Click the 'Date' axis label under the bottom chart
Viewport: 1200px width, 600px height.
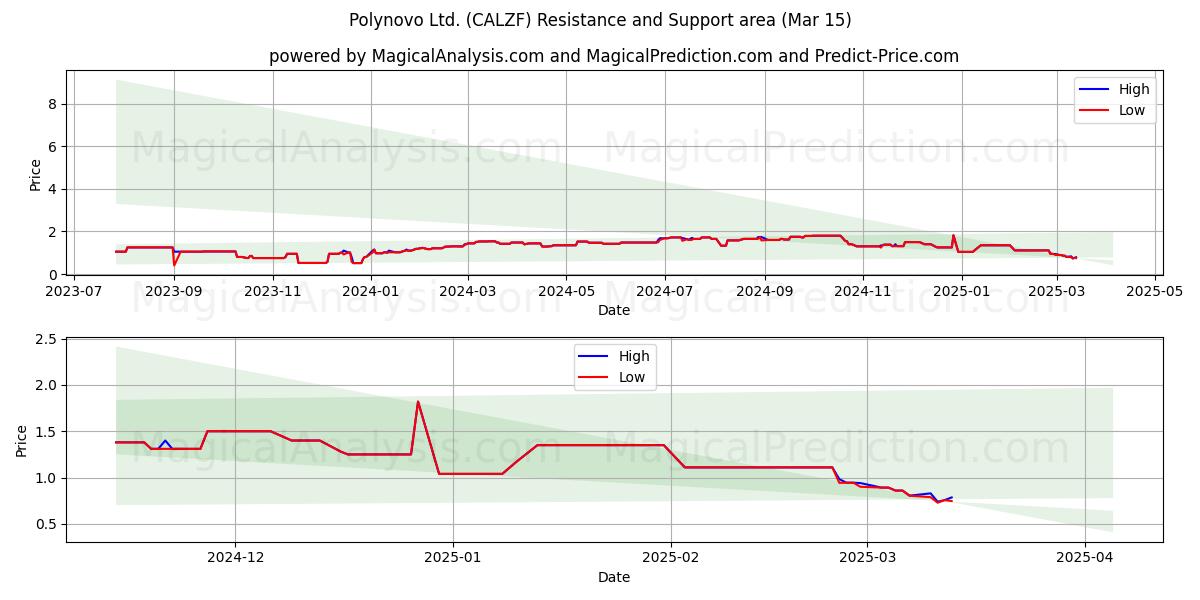point(614,578)
